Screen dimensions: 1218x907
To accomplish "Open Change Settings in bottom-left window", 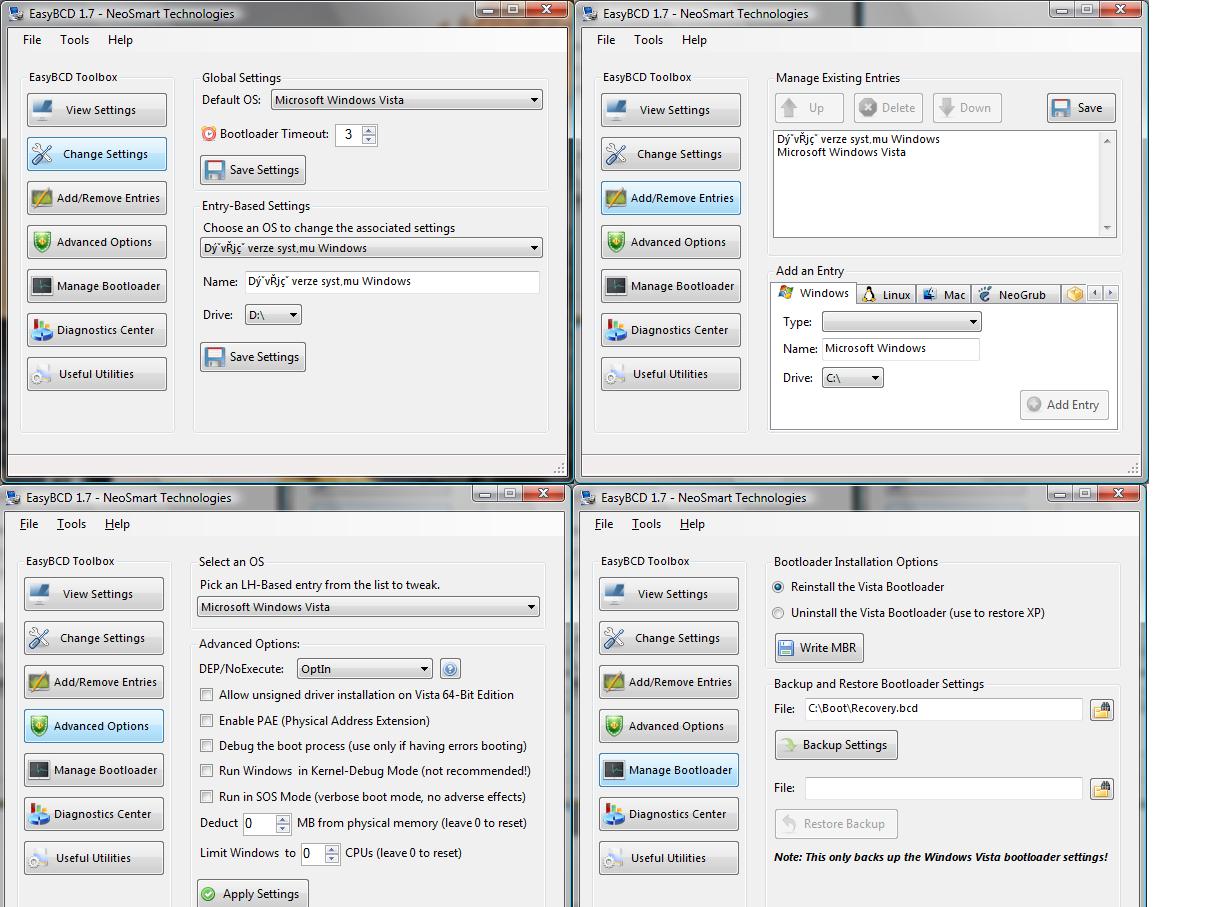I will point(94,638).
